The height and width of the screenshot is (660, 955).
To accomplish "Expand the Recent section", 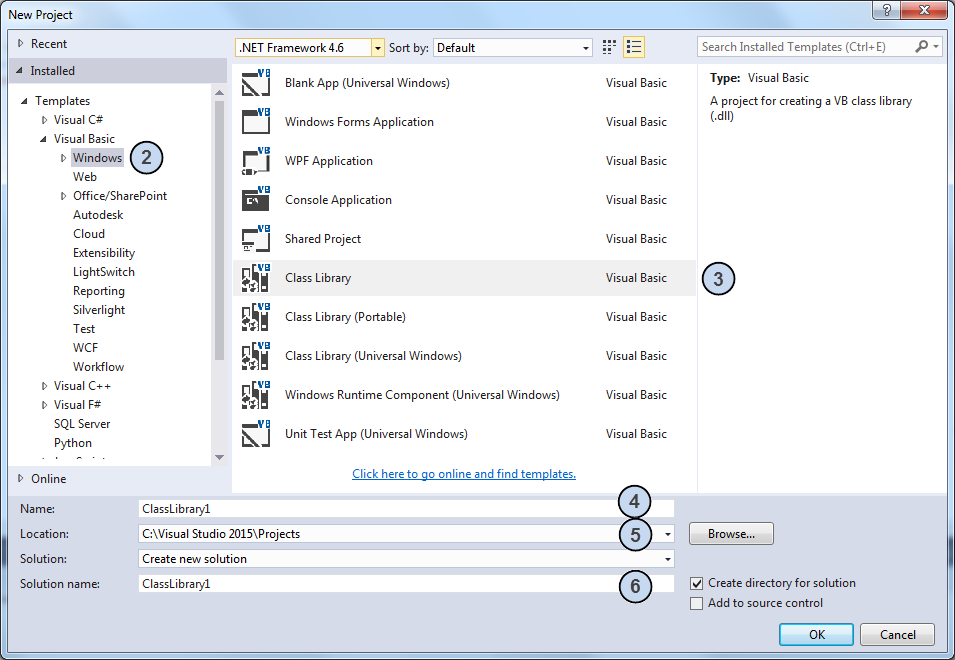I will pos(21,43).
